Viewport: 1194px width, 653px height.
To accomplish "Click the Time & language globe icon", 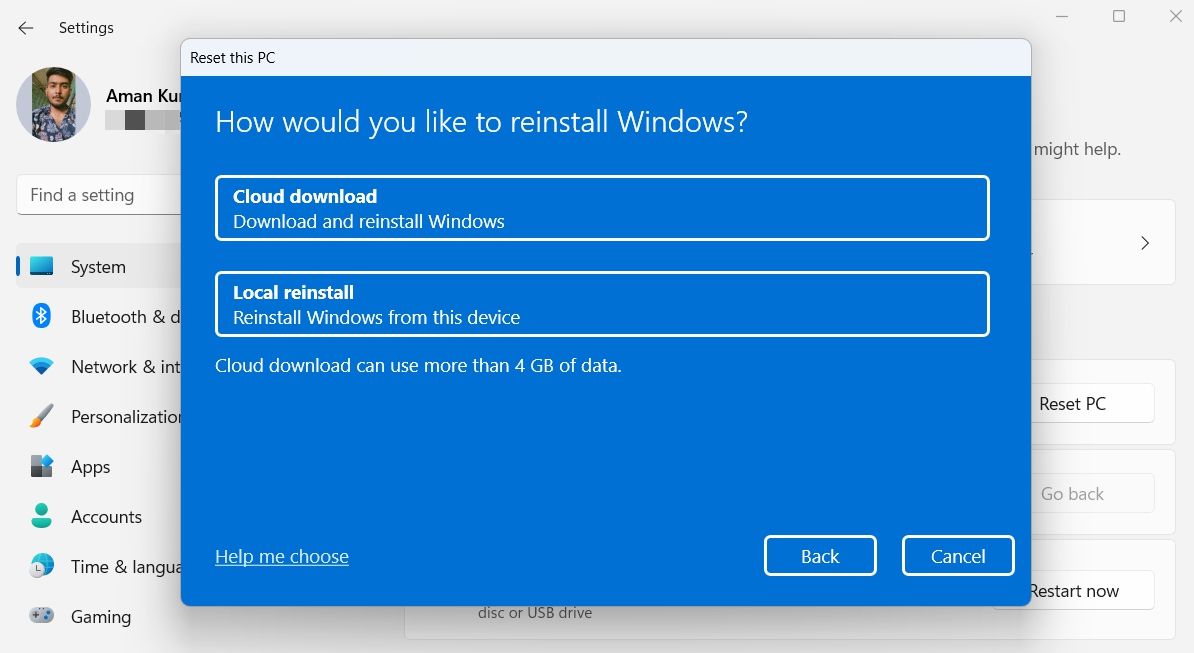I will pyautogui.click(x=41, y=565).
